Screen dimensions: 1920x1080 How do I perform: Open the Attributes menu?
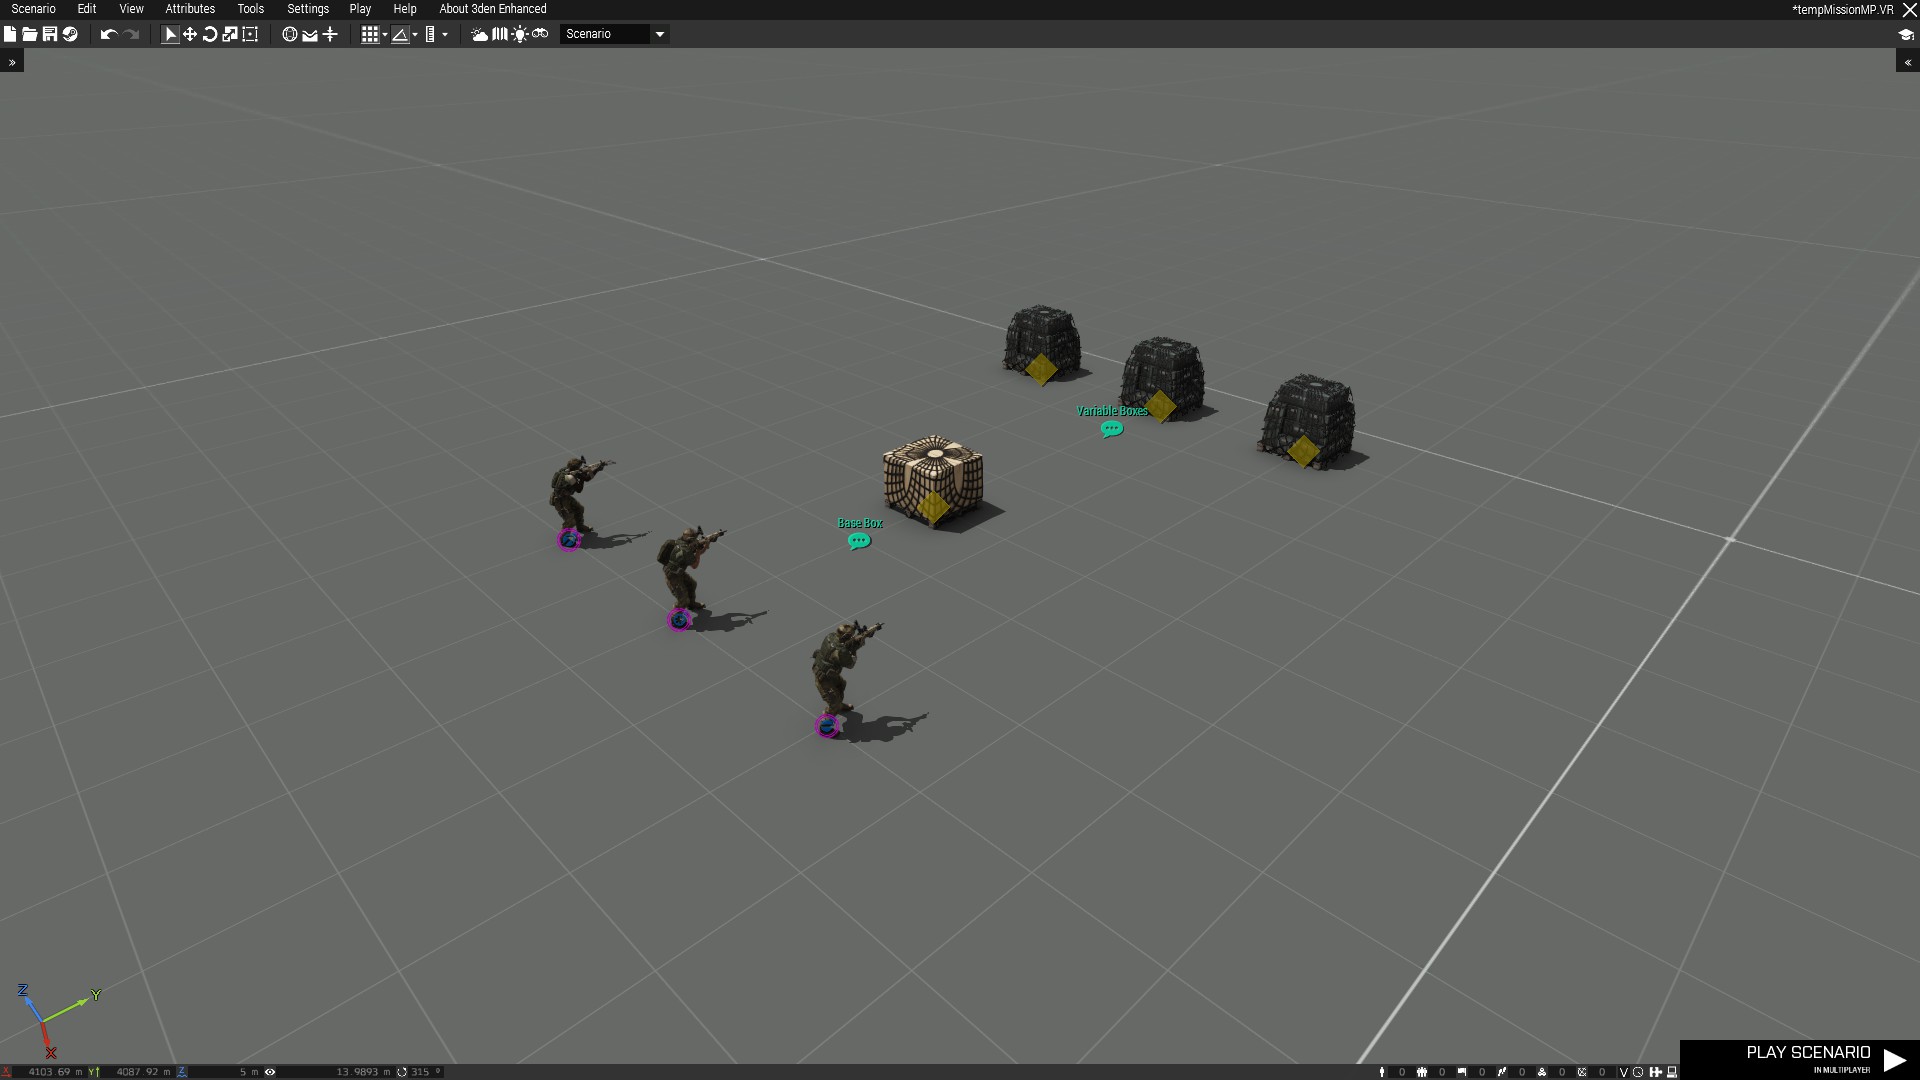[x=190, y=9]
